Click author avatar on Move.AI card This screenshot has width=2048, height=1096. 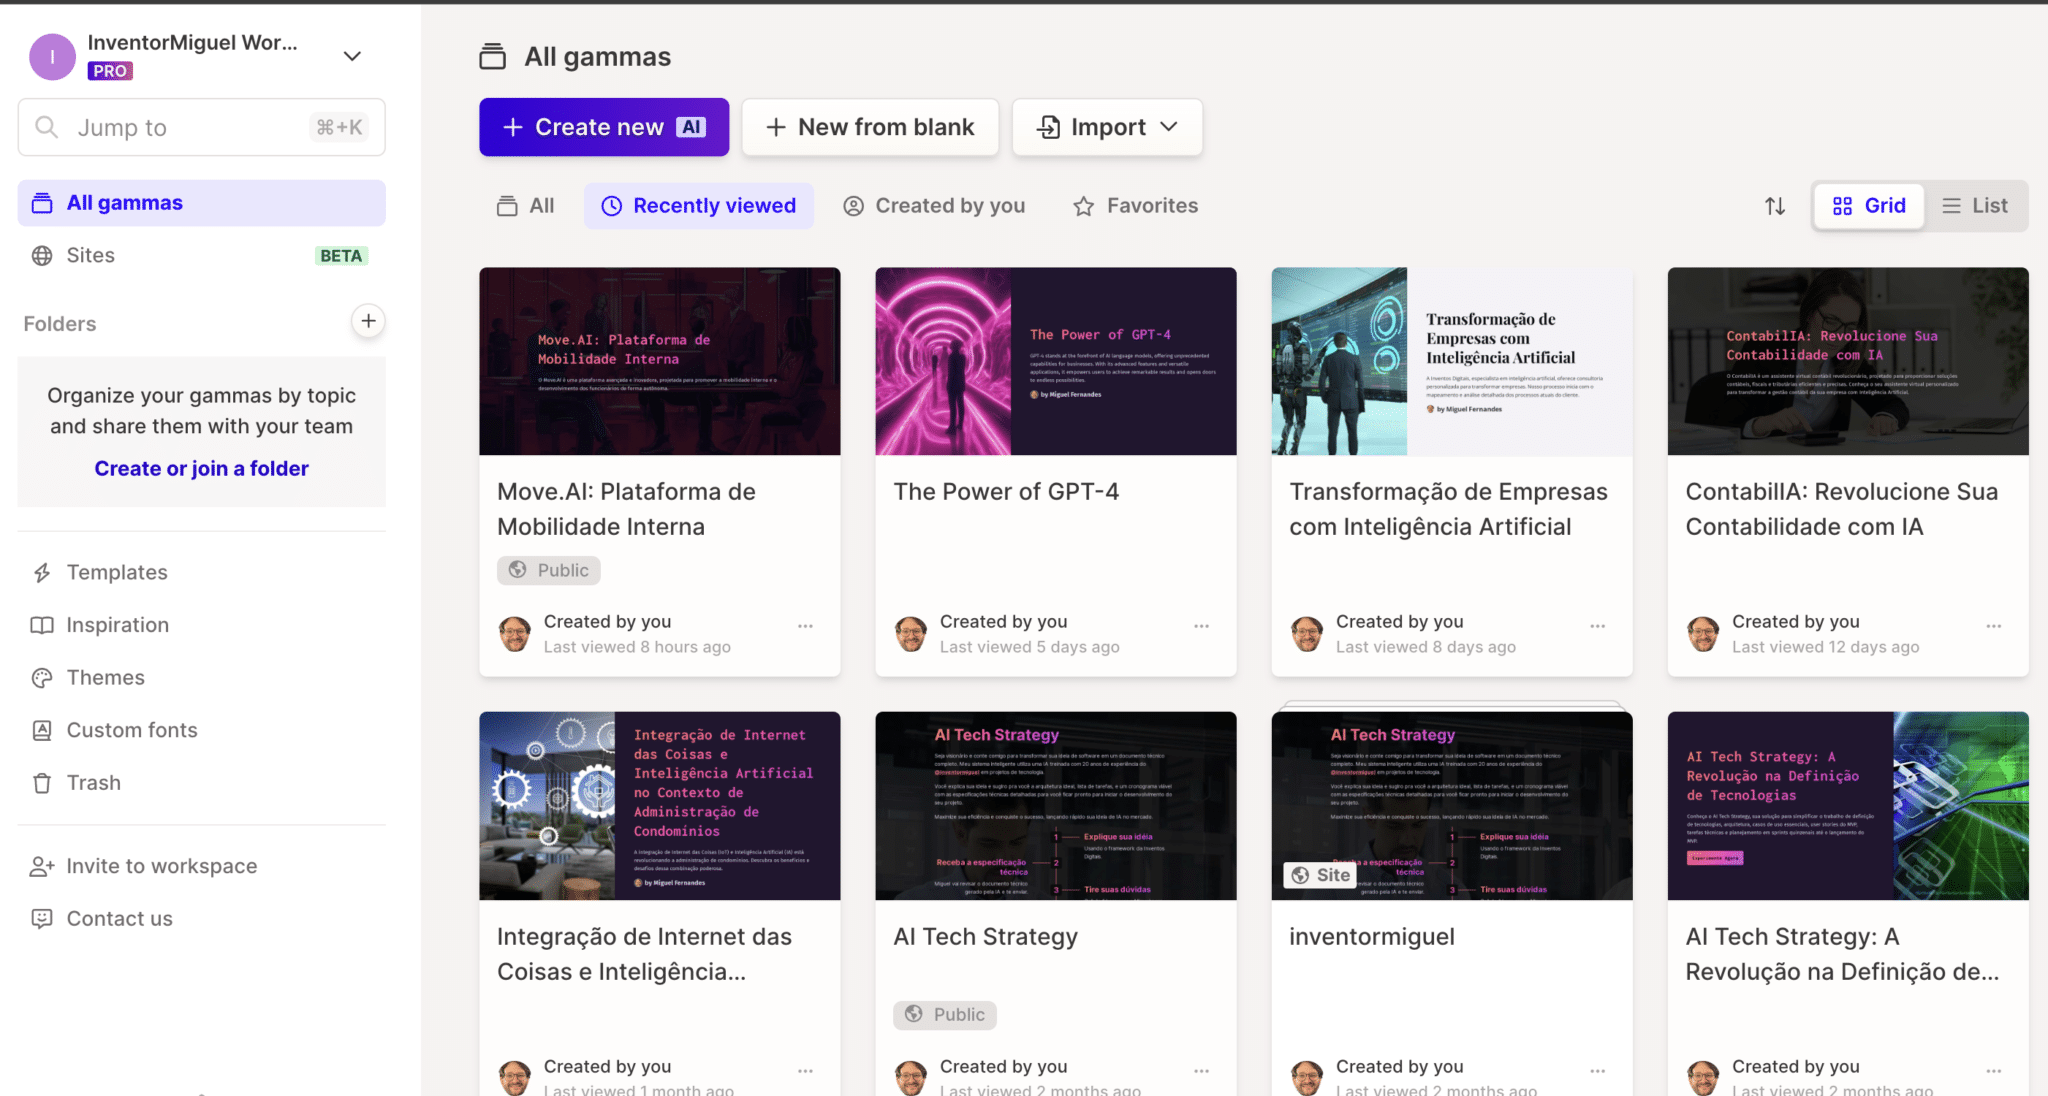coord(515,634)
